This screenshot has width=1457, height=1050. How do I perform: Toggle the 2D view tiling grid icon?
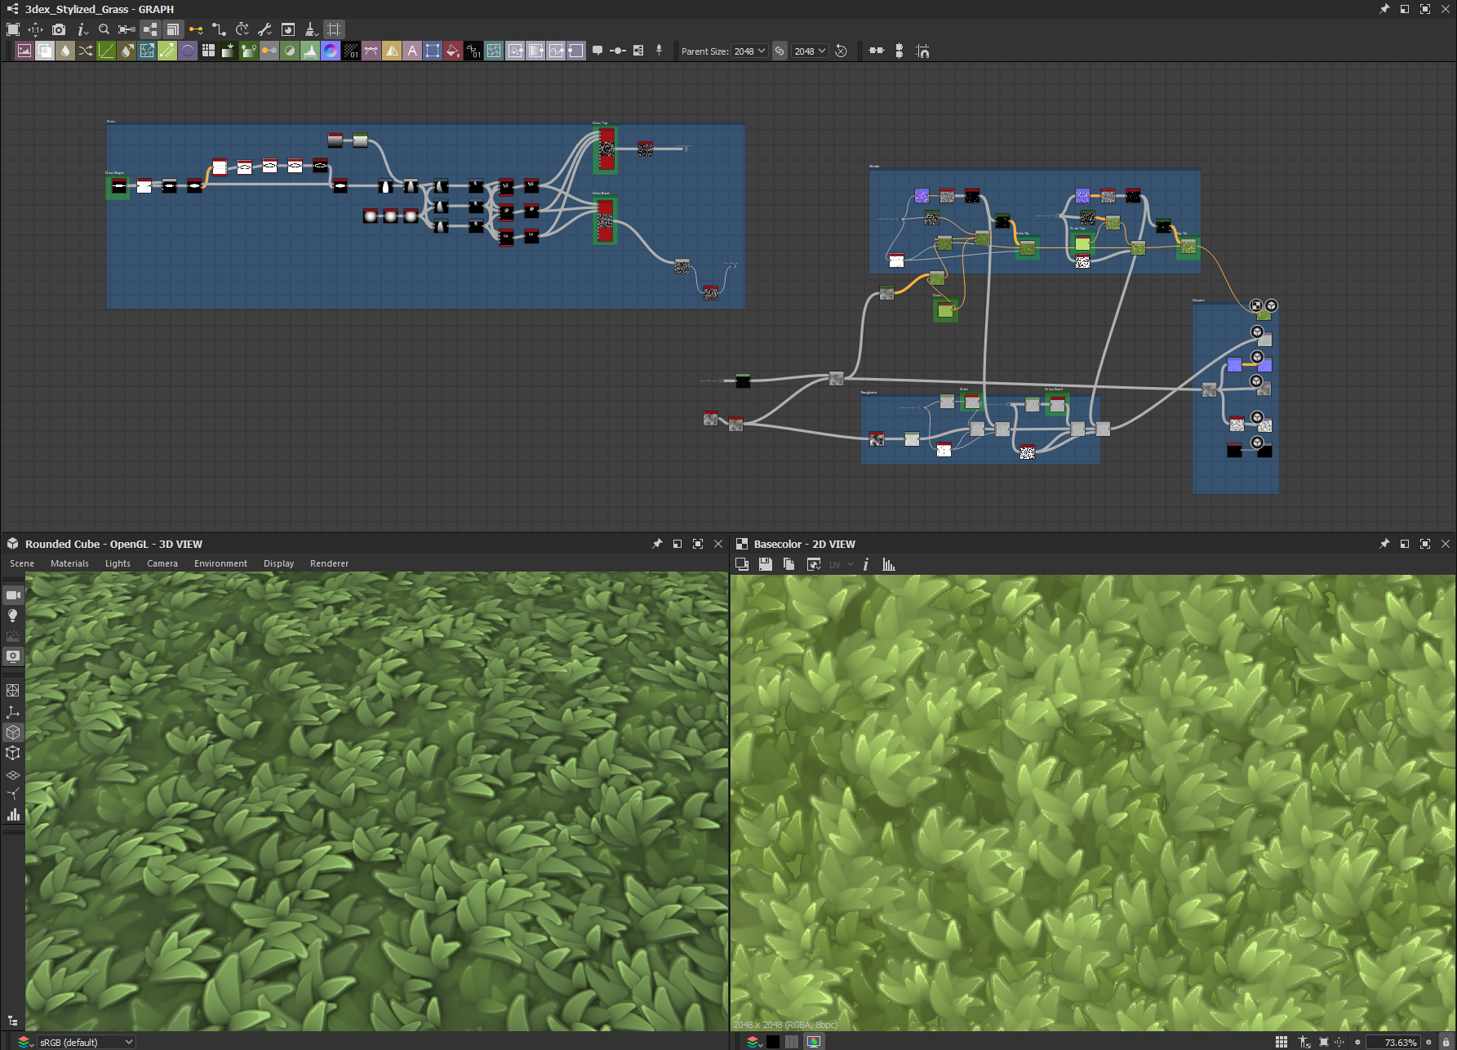tap(1281, 1042)
